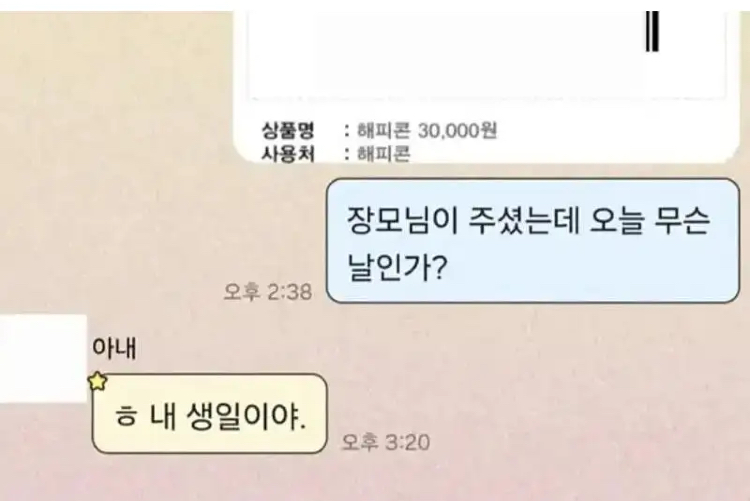Open the white Happycon gift coupon image
750x501 pixels.
(x=486, y=87)
